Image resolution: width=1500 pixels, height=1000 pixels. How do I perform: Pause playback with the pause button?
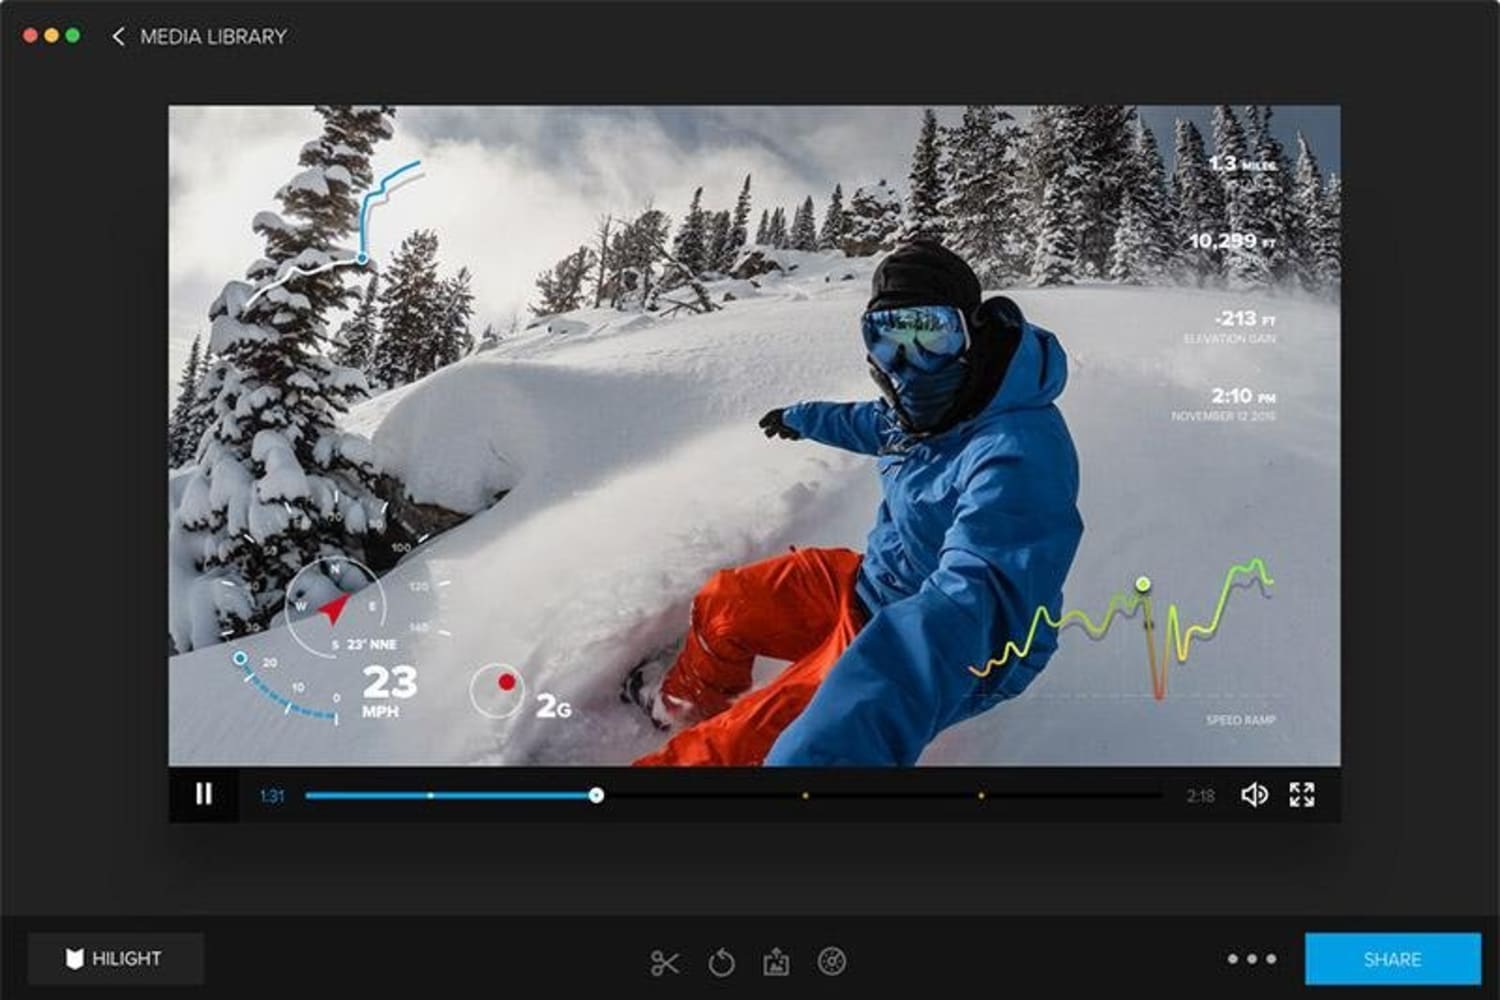click(203, 793)
